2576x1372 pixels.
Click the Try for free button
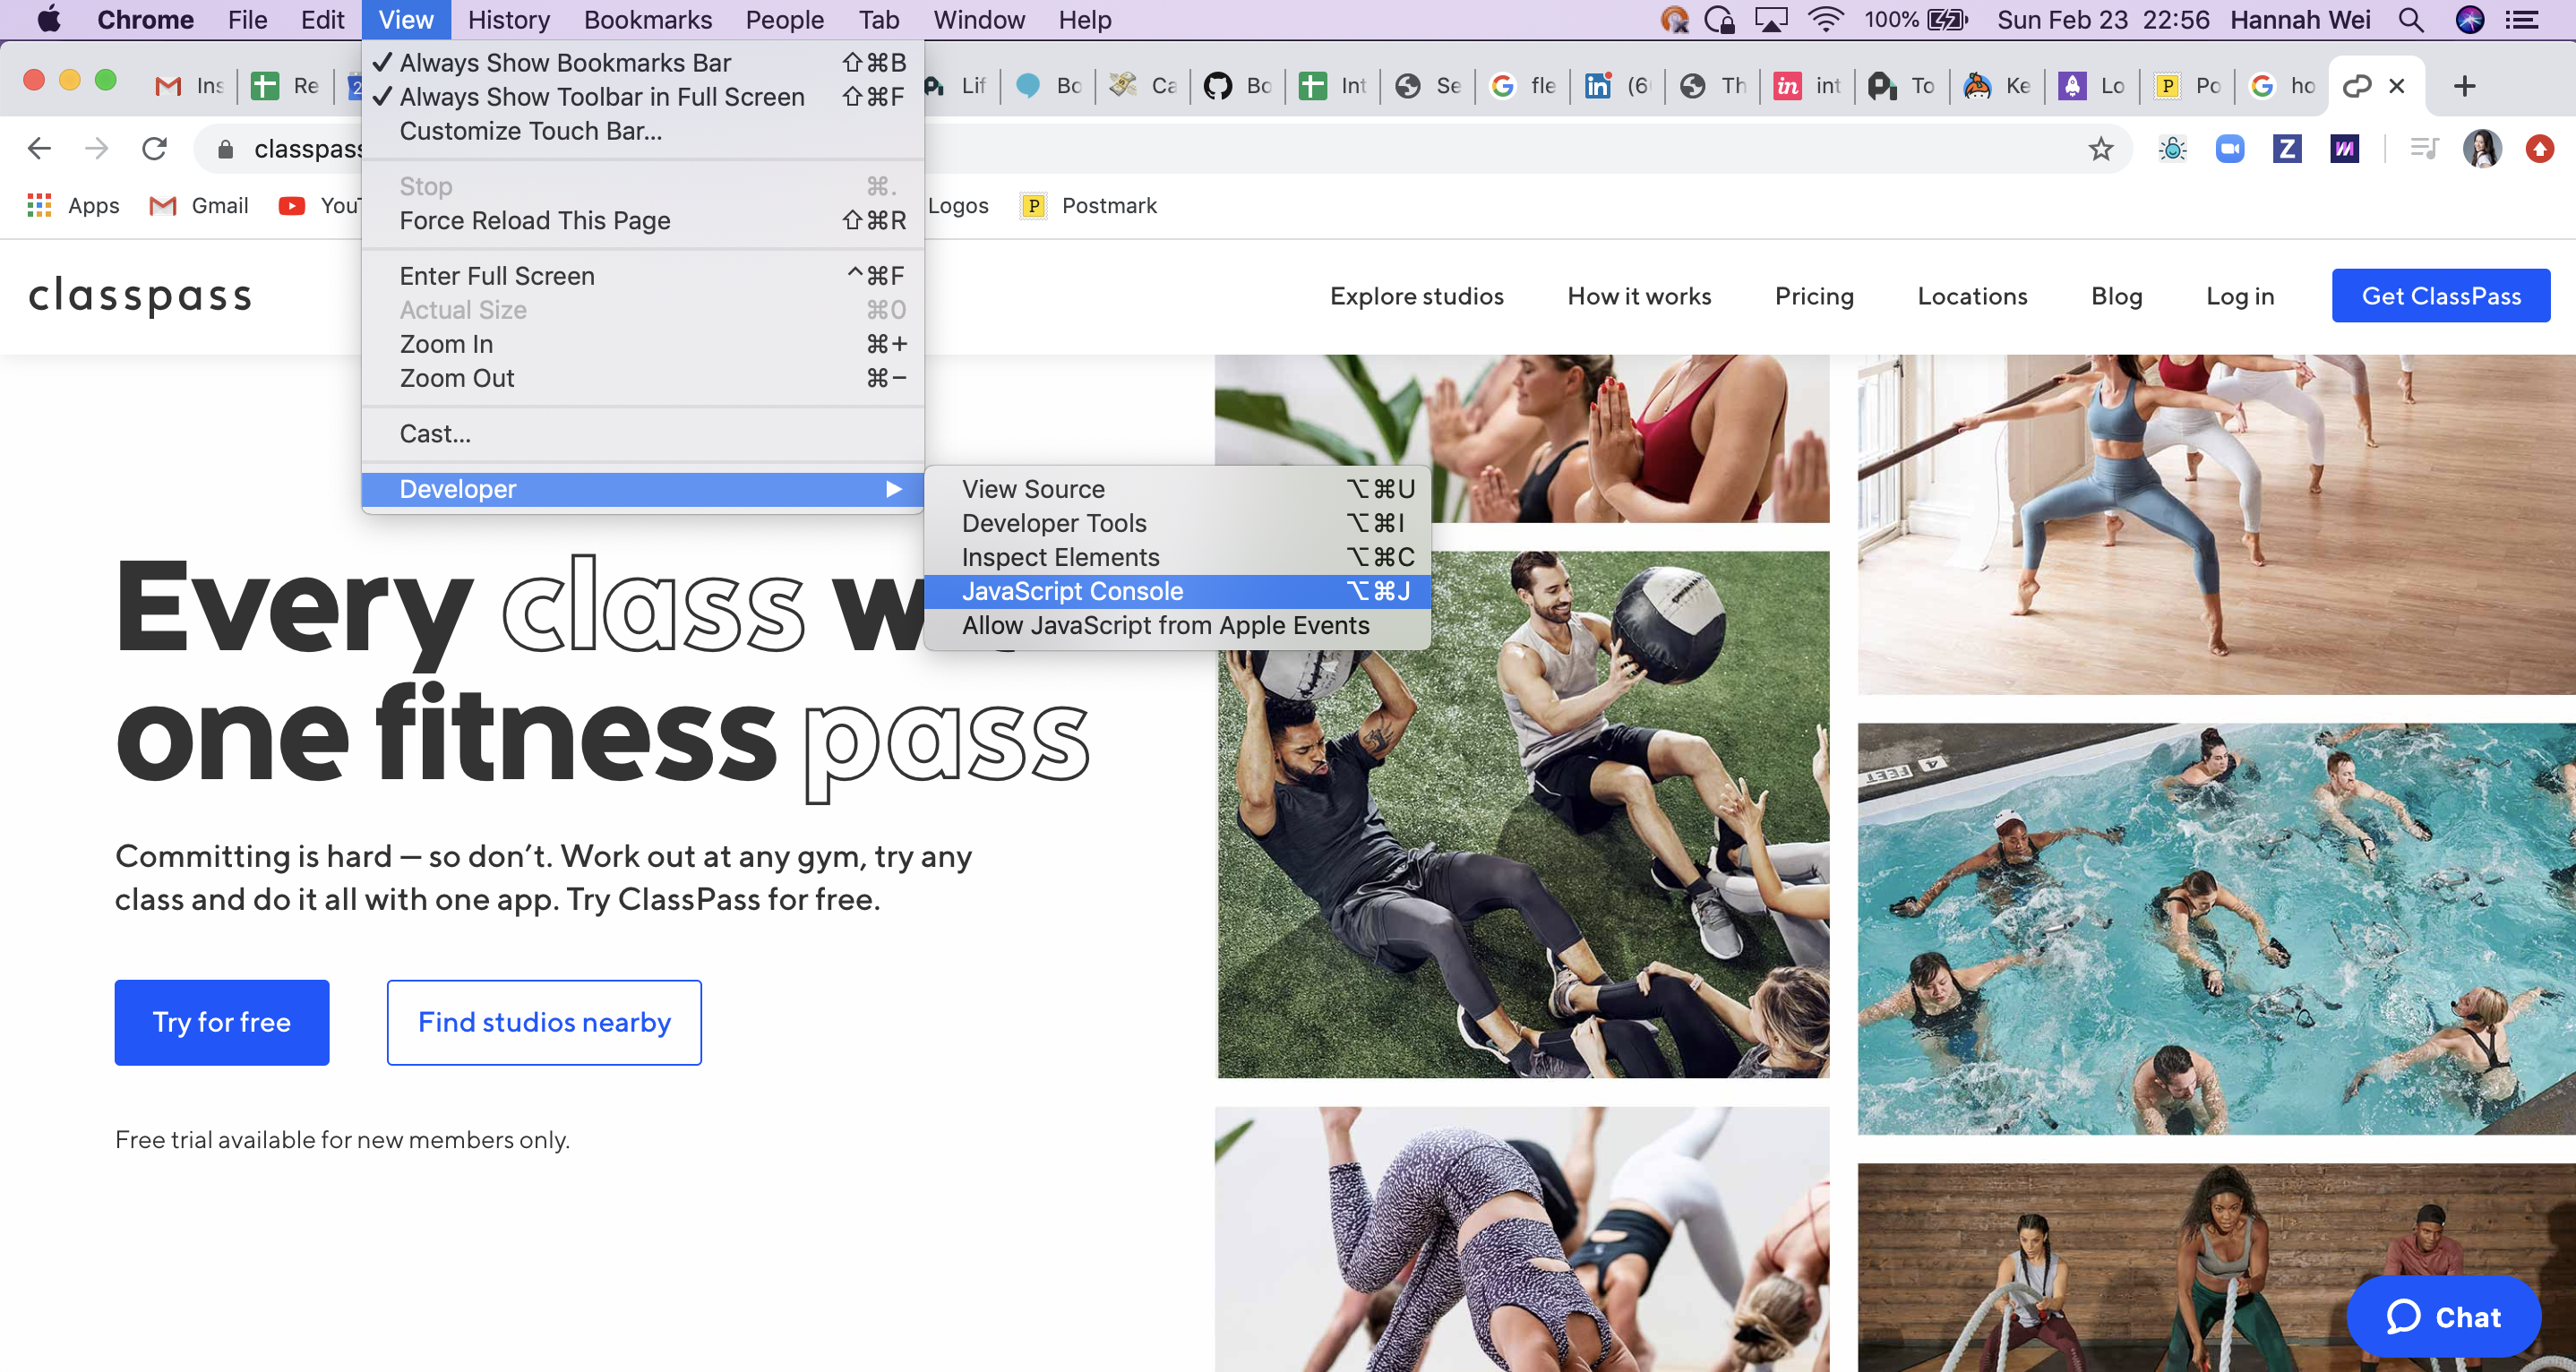click(x=222, y=1022)
